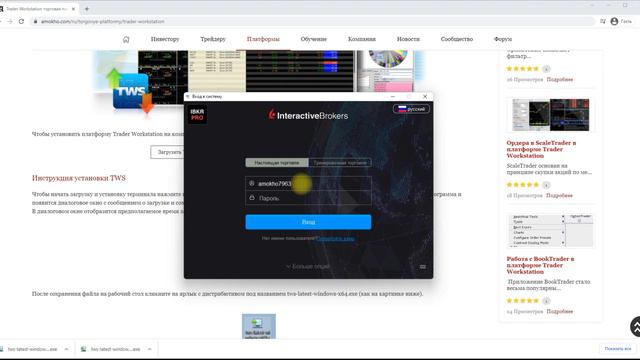
Task: Expand options arrow of second download
Action: [x=150, y=349]
